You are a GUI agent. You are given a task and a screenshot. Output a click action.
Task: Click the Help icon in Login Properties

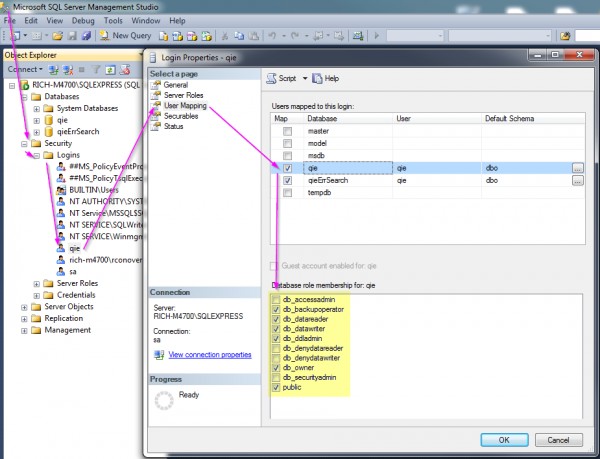[317, 78]
